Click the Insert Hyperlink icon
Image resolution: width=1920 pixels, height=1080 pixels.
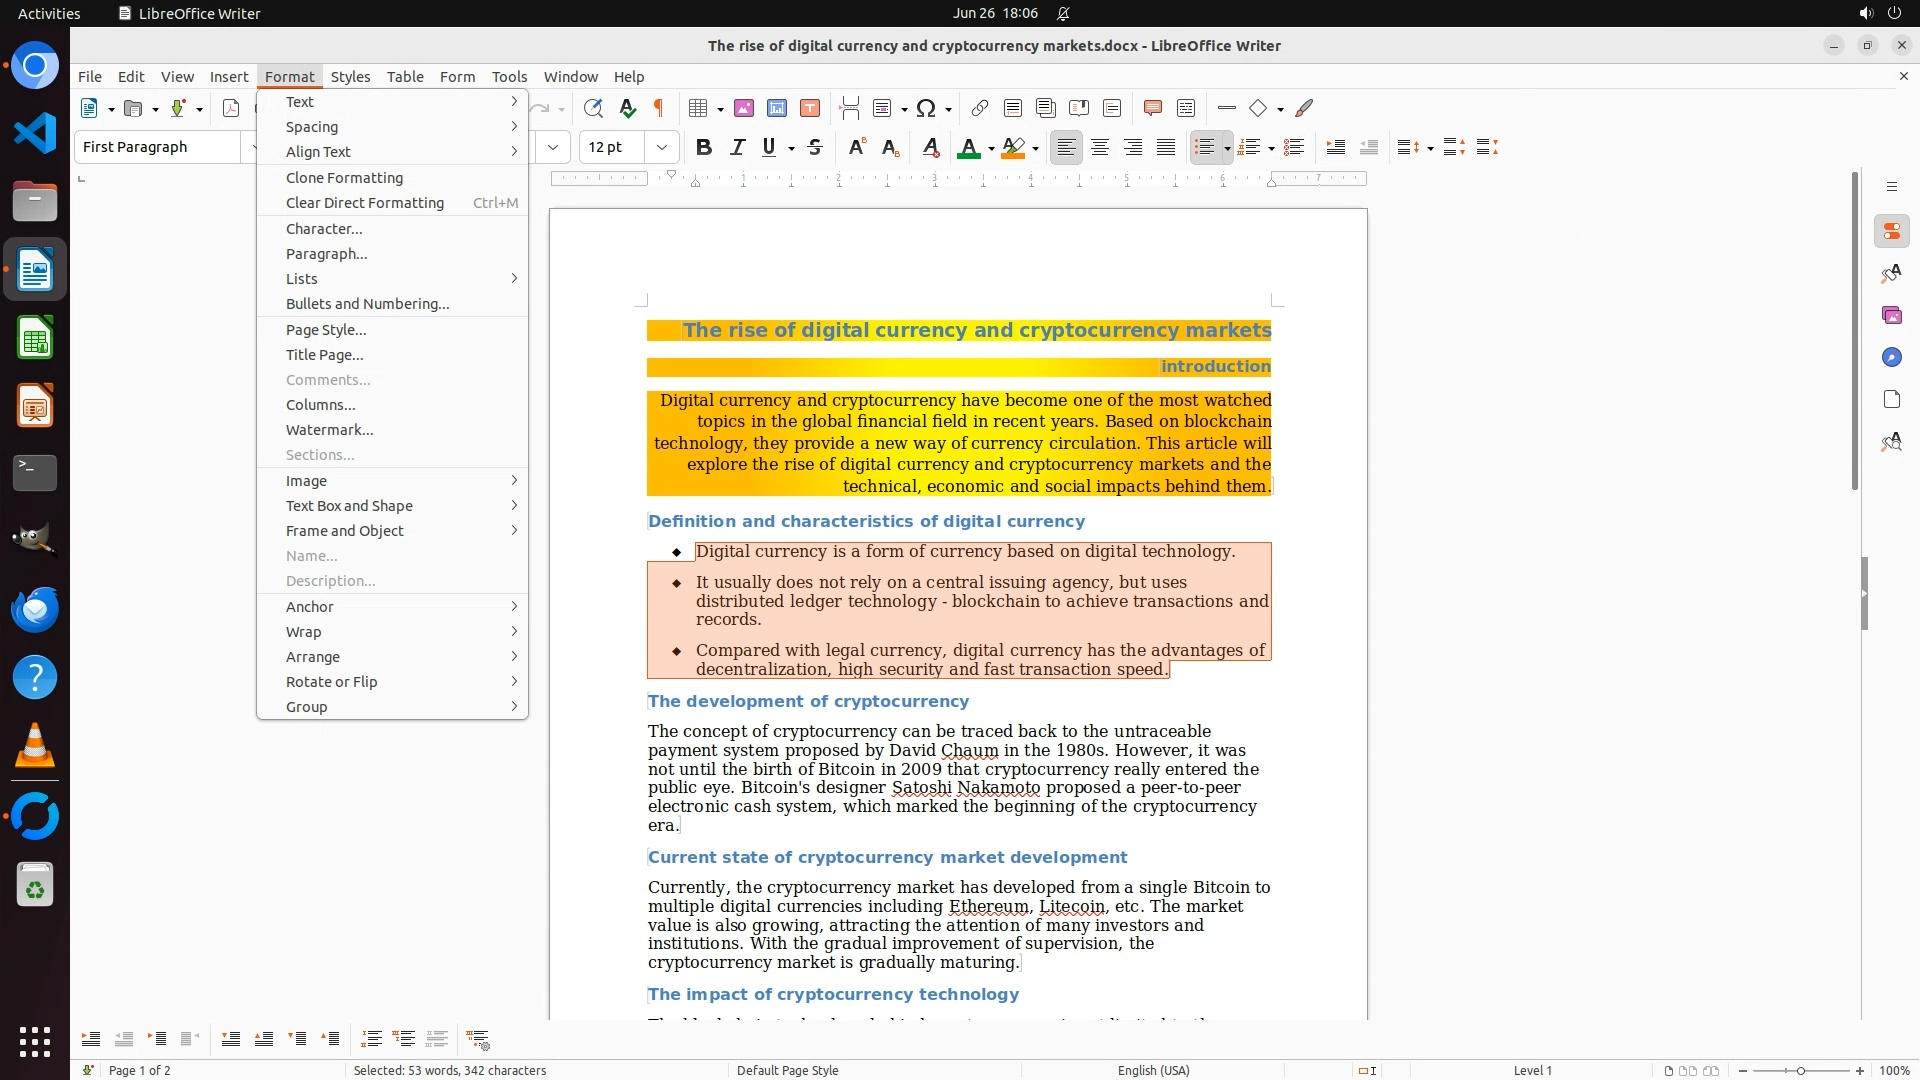(x=980, y=108)
